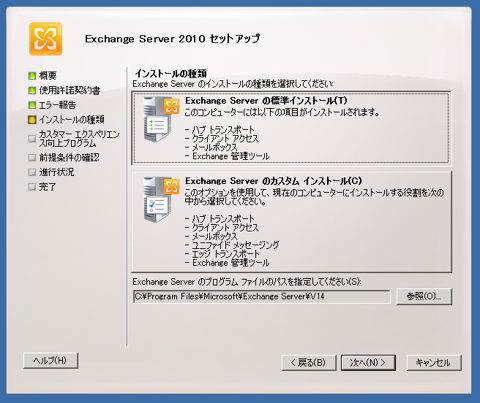Open the インストールの種類 step in sidebar
480x403 pixels.
(72, 120)
